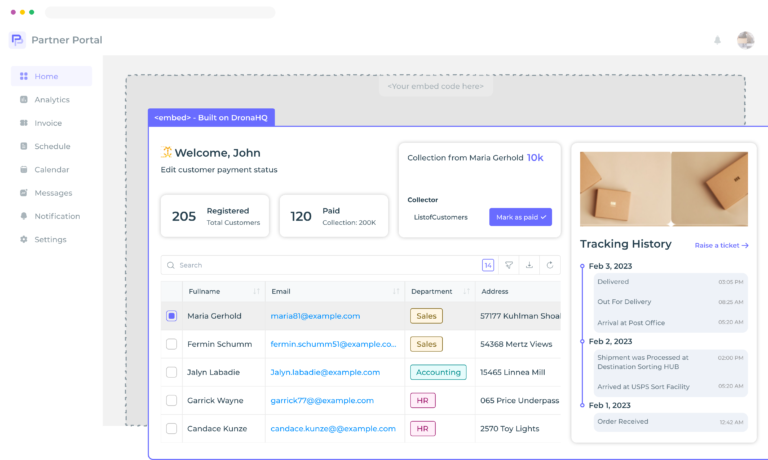This screenshot has height=460, width=768.
Task: Click the right package photo thumbnail
Action: [x=710, y=189]
